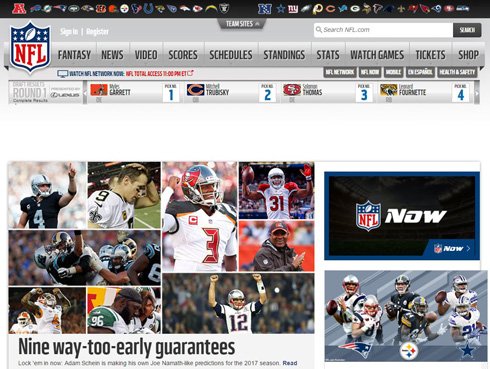Advance draft picks with the right arrow
Screen dimensions: 490x369
point(477,93)
